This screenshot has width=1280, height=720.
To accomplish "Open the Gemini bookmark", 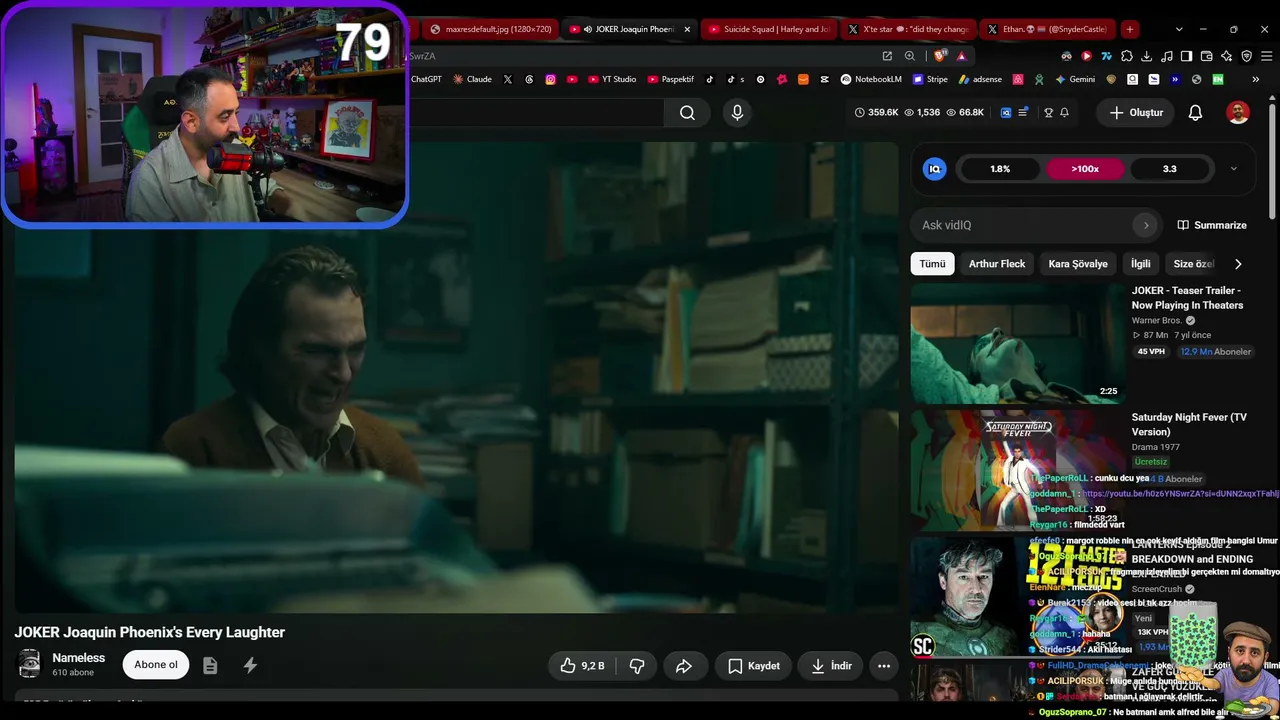I will click(1075, 79).
